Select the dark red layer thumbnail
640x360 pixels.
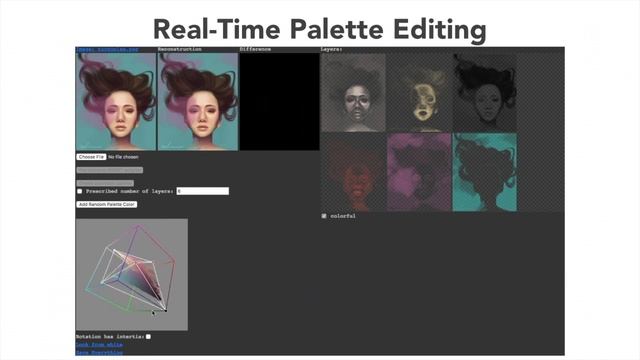coord(353,172)
